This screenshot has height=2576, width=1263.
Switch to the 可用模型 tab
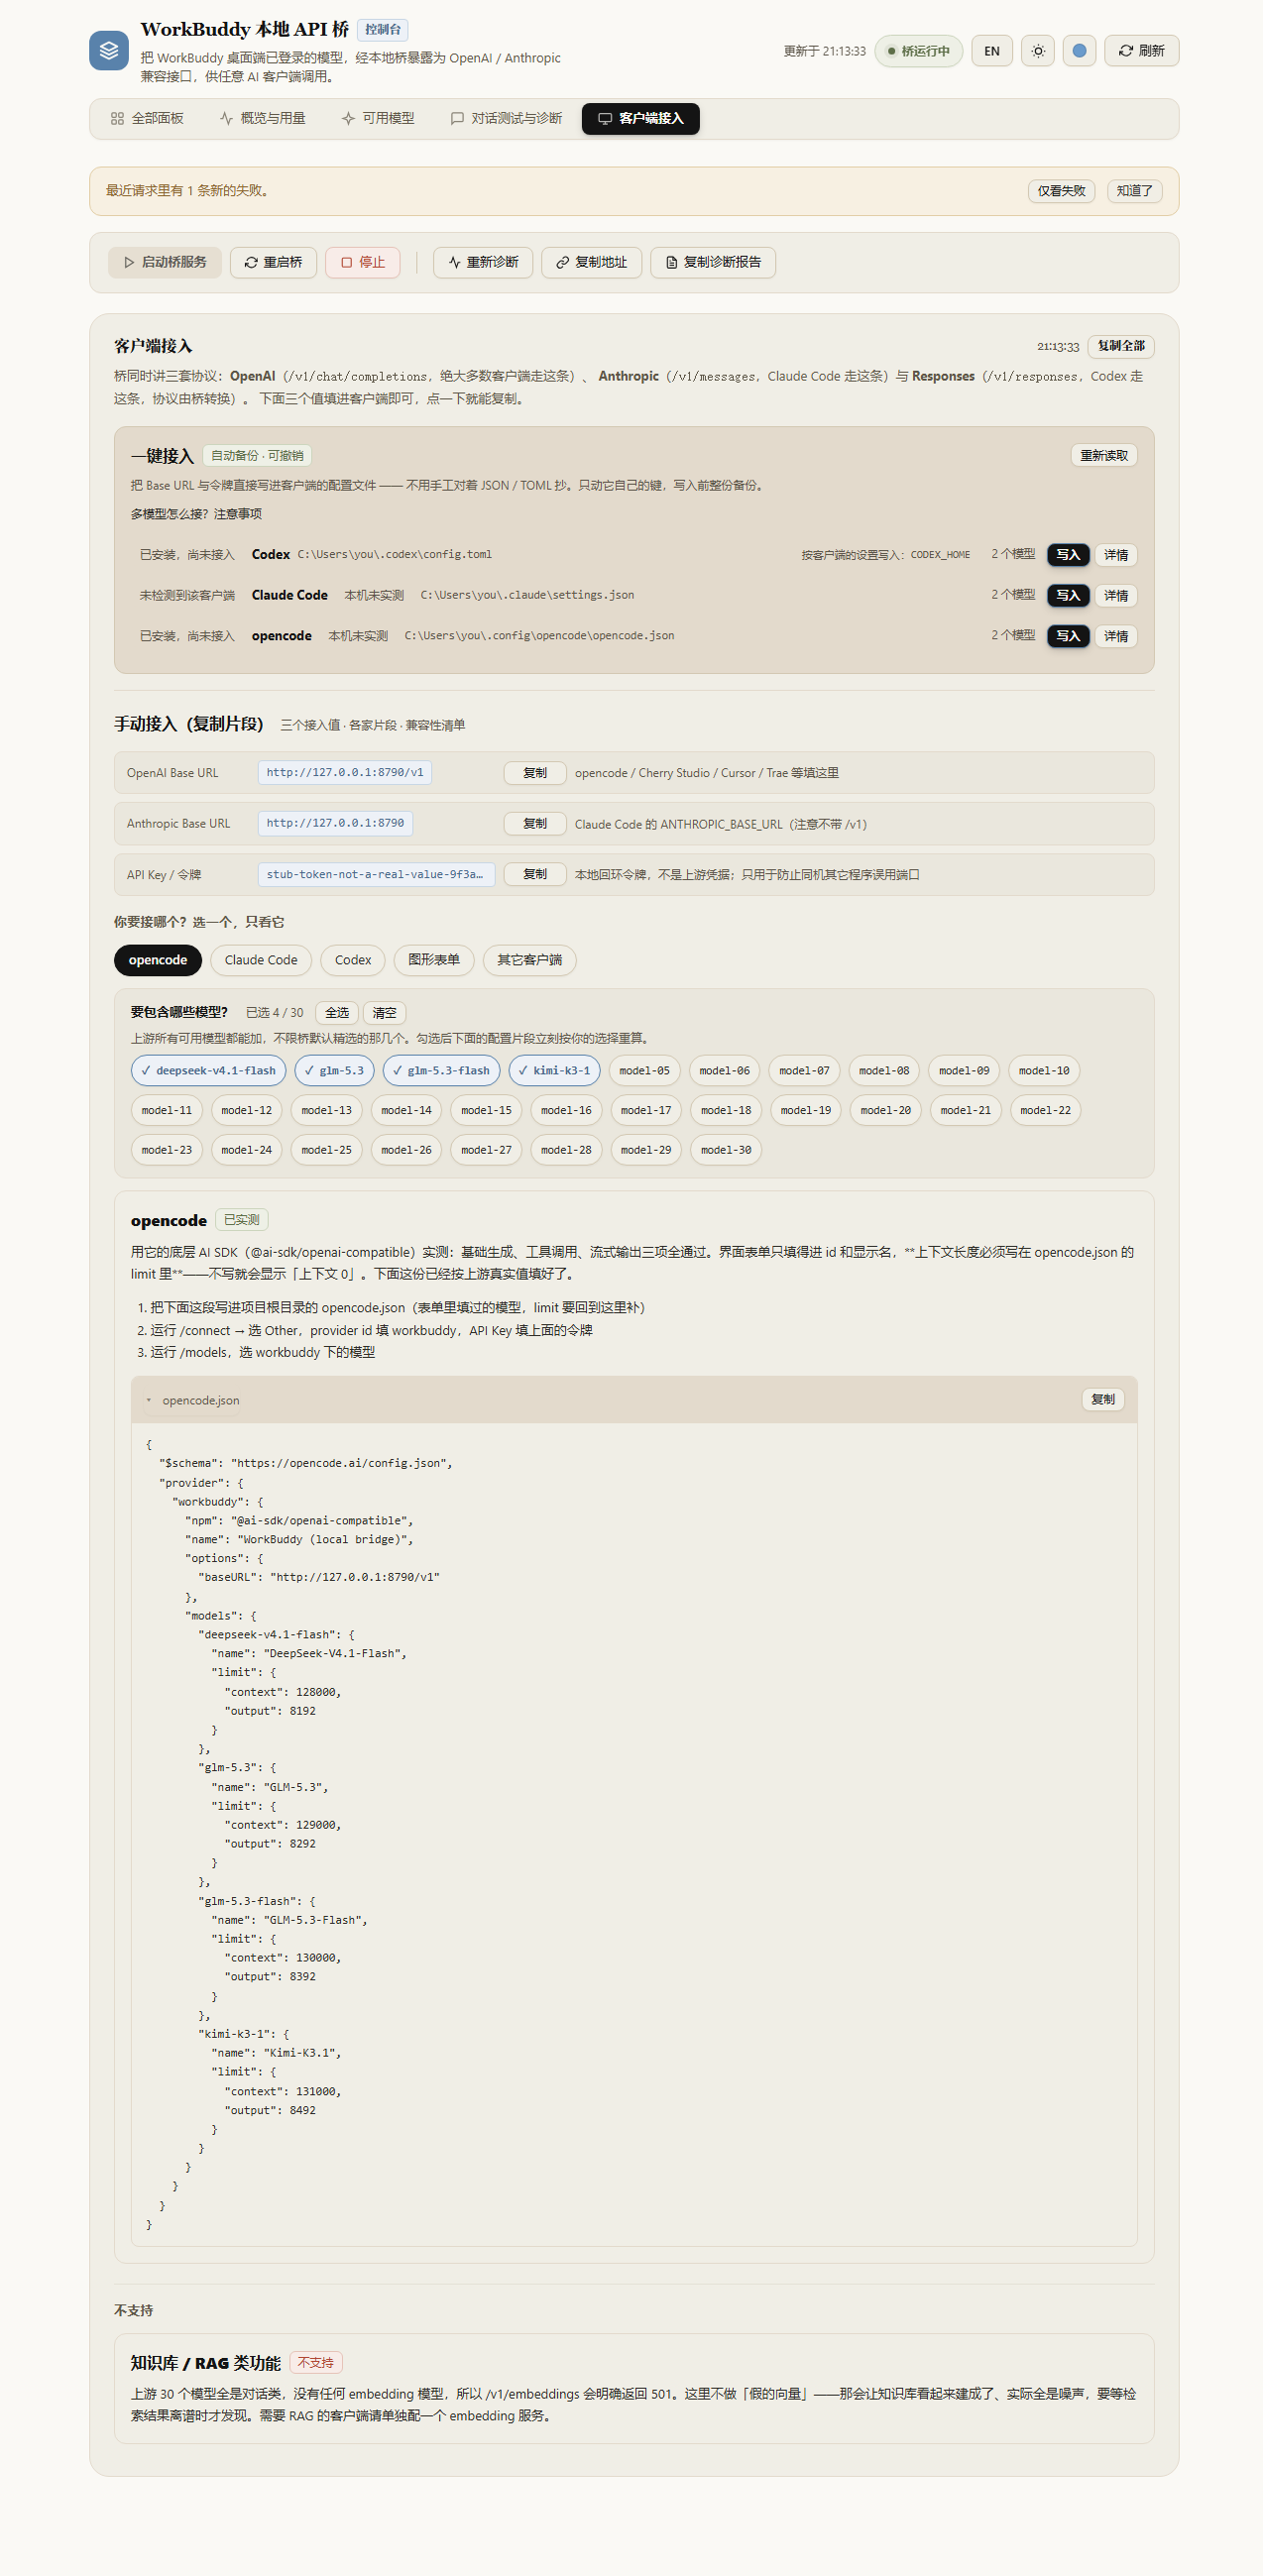pyautogui.click(x=378, y=119)
